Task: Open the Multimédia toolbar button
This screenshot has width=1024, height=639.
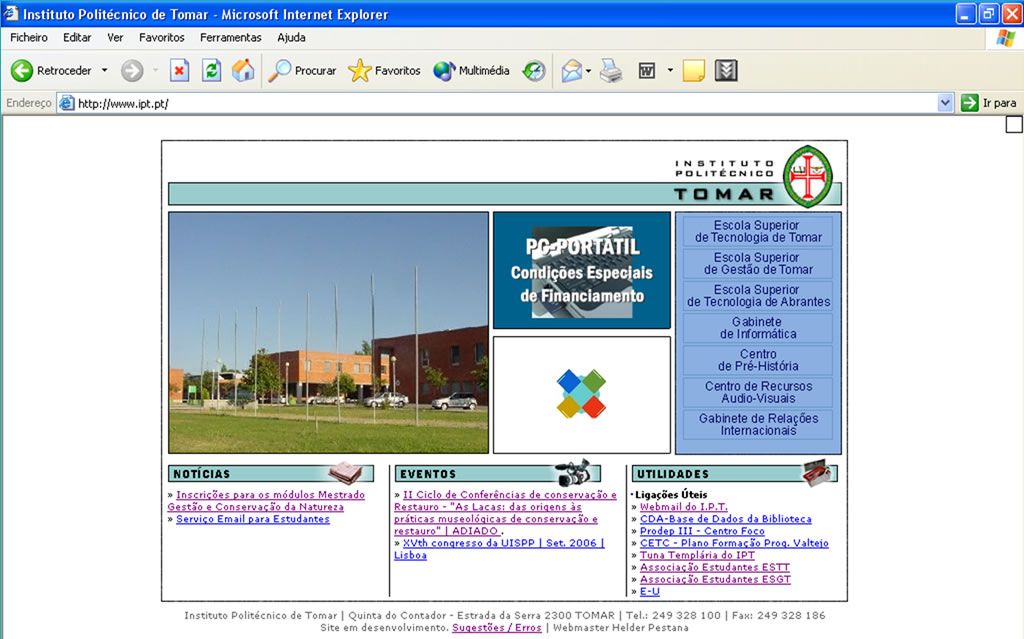Action: click(471, 71)
